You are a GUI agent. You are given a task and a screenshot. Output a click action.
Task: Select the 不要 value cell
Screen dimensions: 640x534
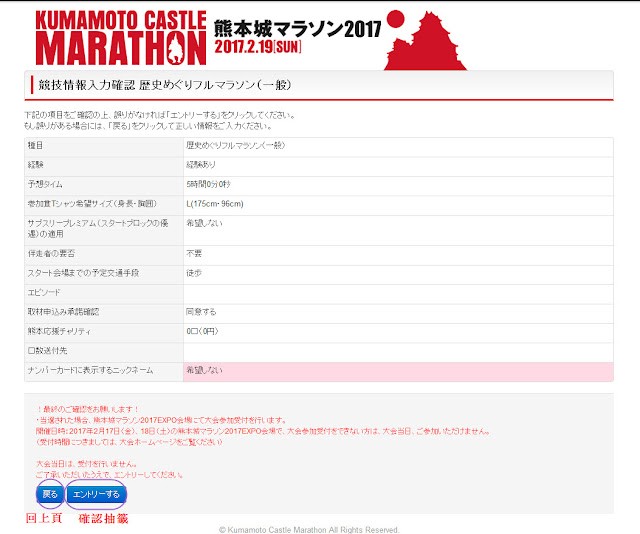coord(398,254)
